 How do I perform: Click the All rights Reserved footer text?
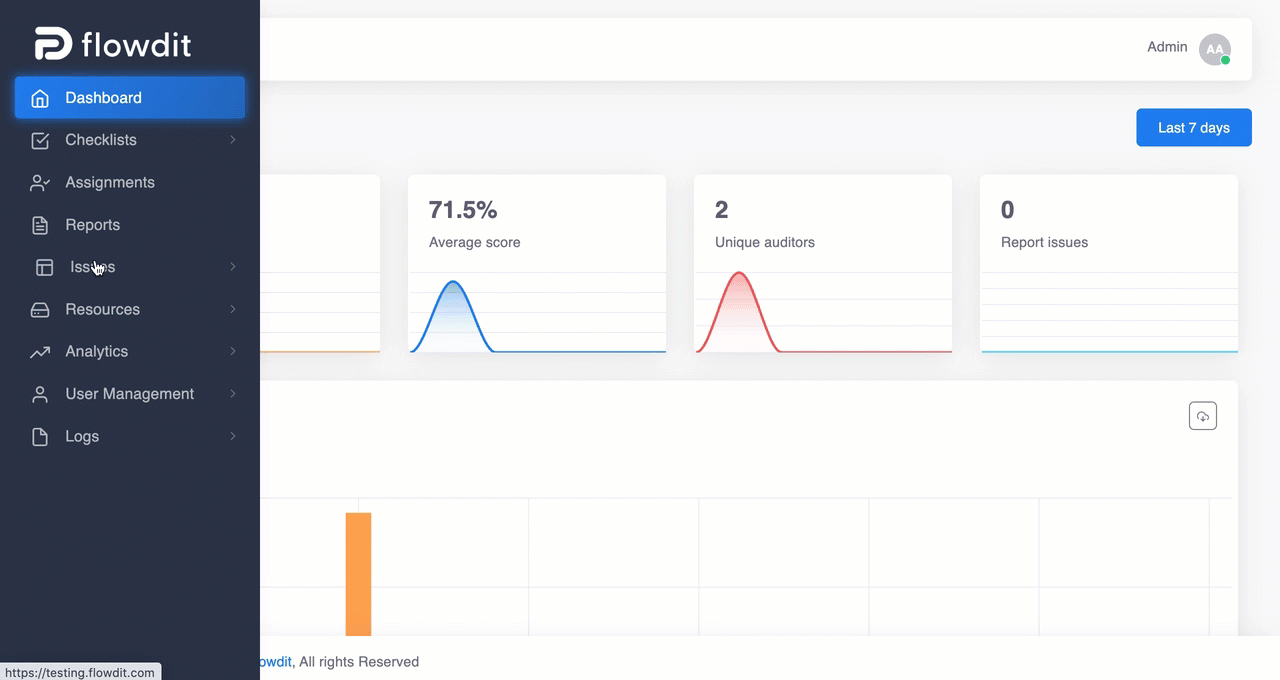359,662
